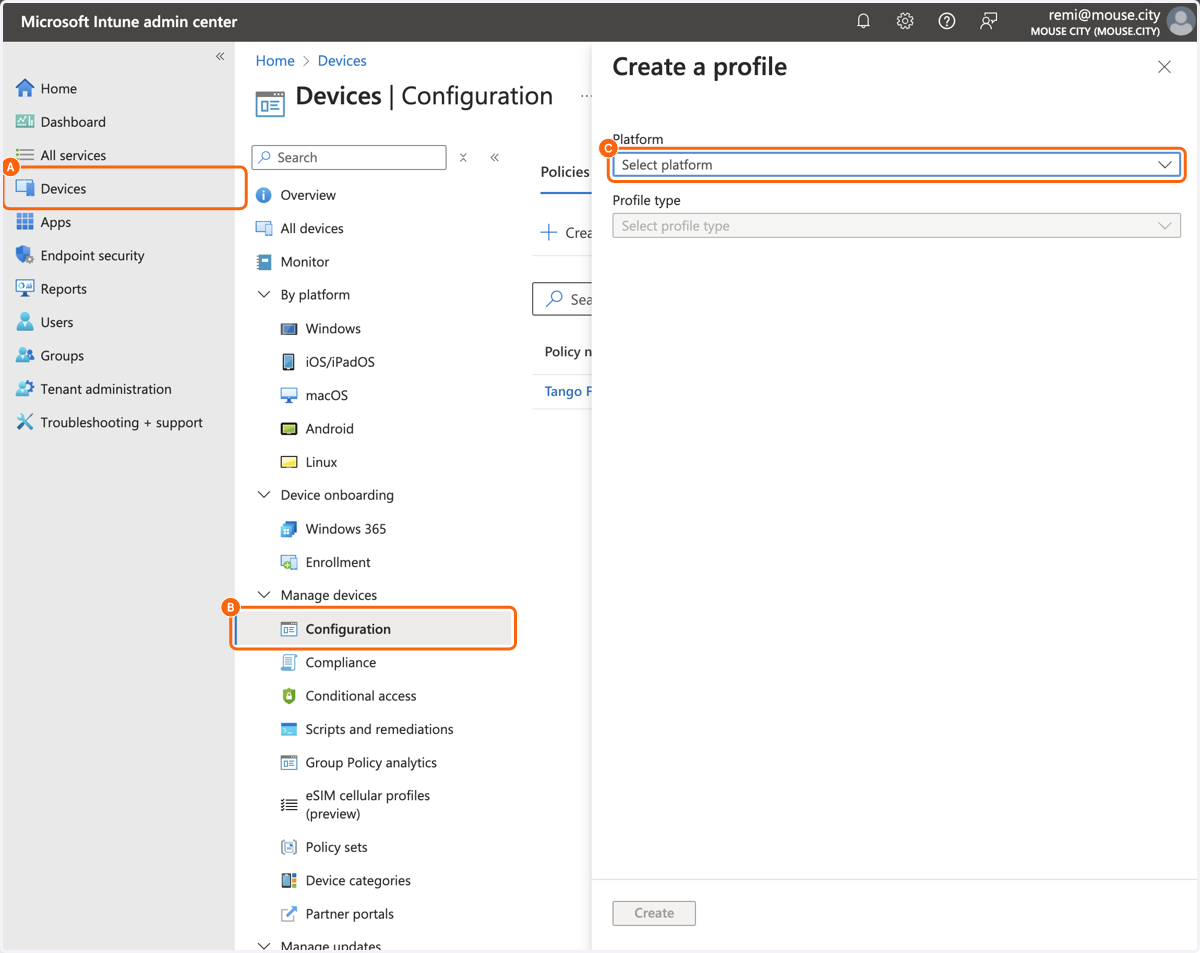Open the Select platform dropdown
Viewport: 1200px width, 953px height.
(897, 165)
